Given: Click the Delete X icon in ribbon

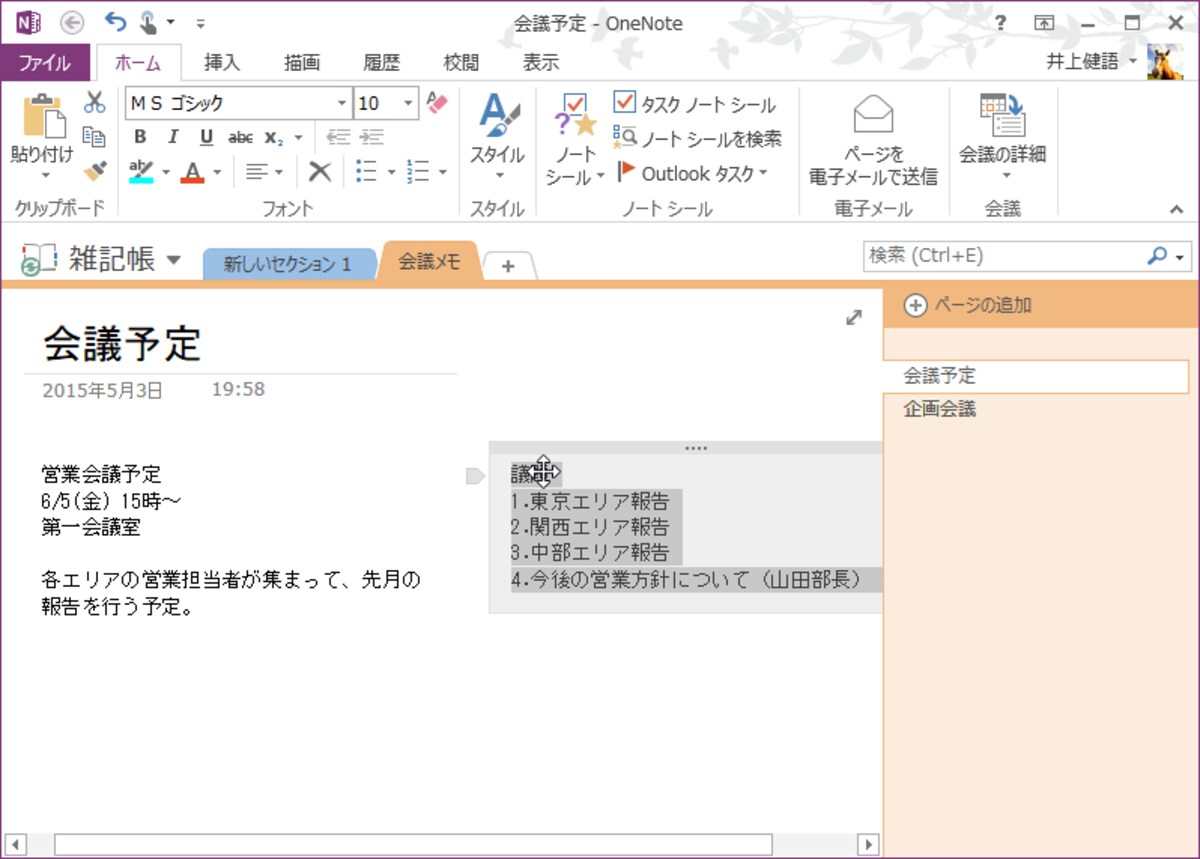Looking at the screenshot, I should (319, 172).
